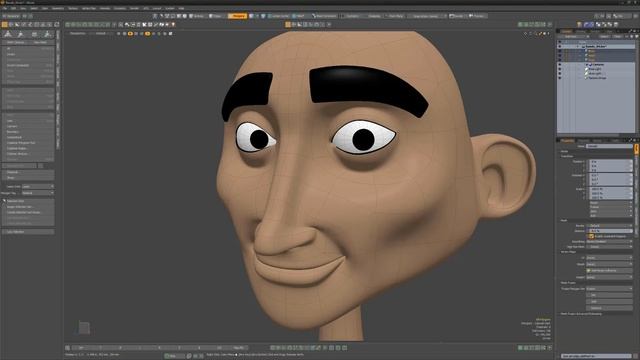The height and width of the screenshot is (360, 640).
Task: Select the Texture Group item in Items list
Action: (x=597, y=78)
